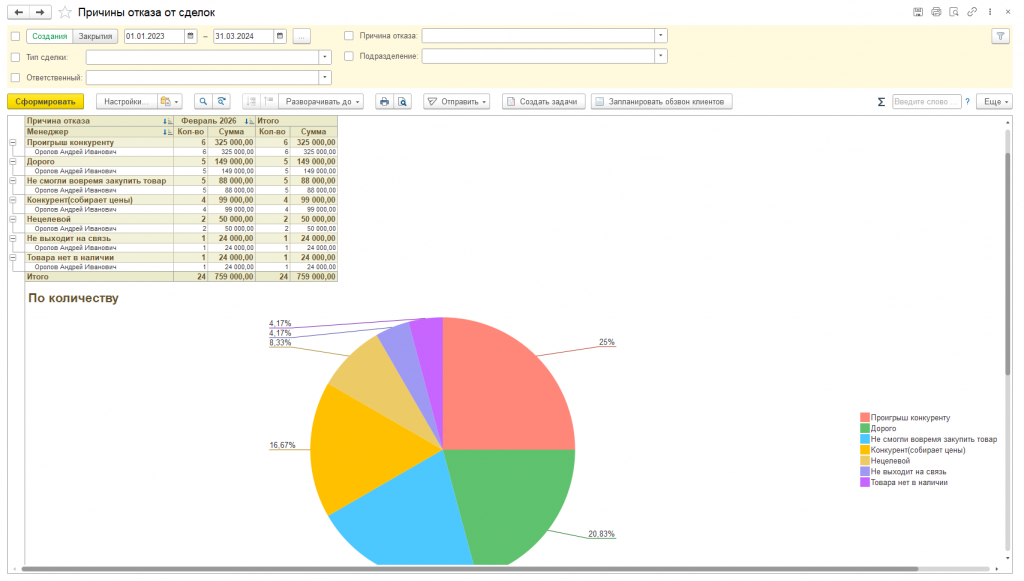
Task: Enable the Тип сделки filter checkbox
Action: coord(16,57)
